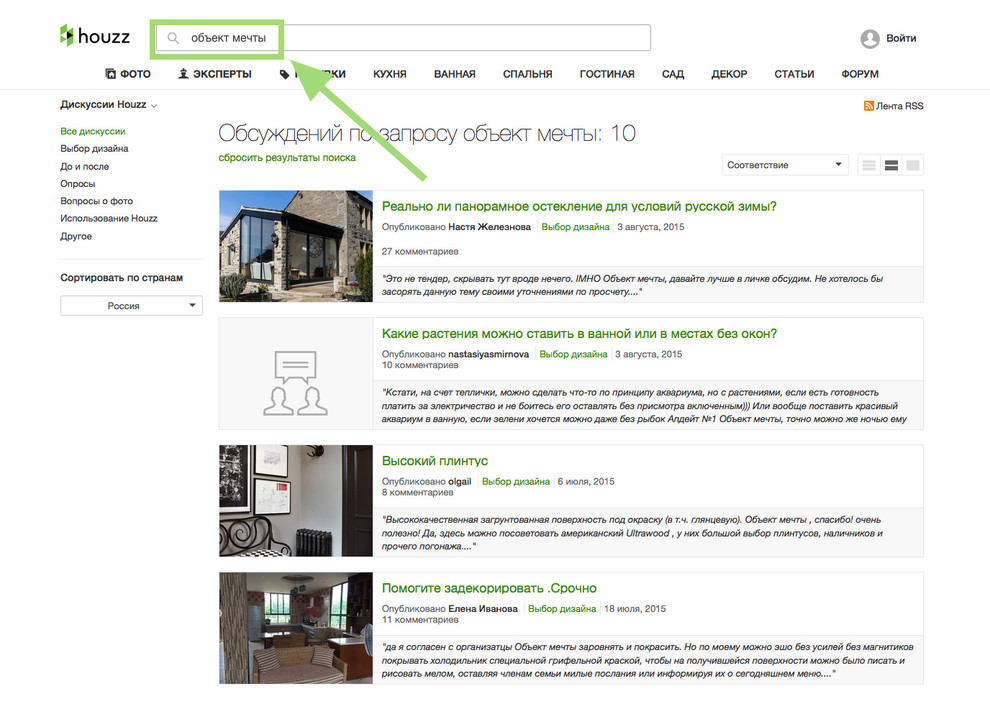Open the Россия country selector
The image size is (990, 704).
click(131, 305)
